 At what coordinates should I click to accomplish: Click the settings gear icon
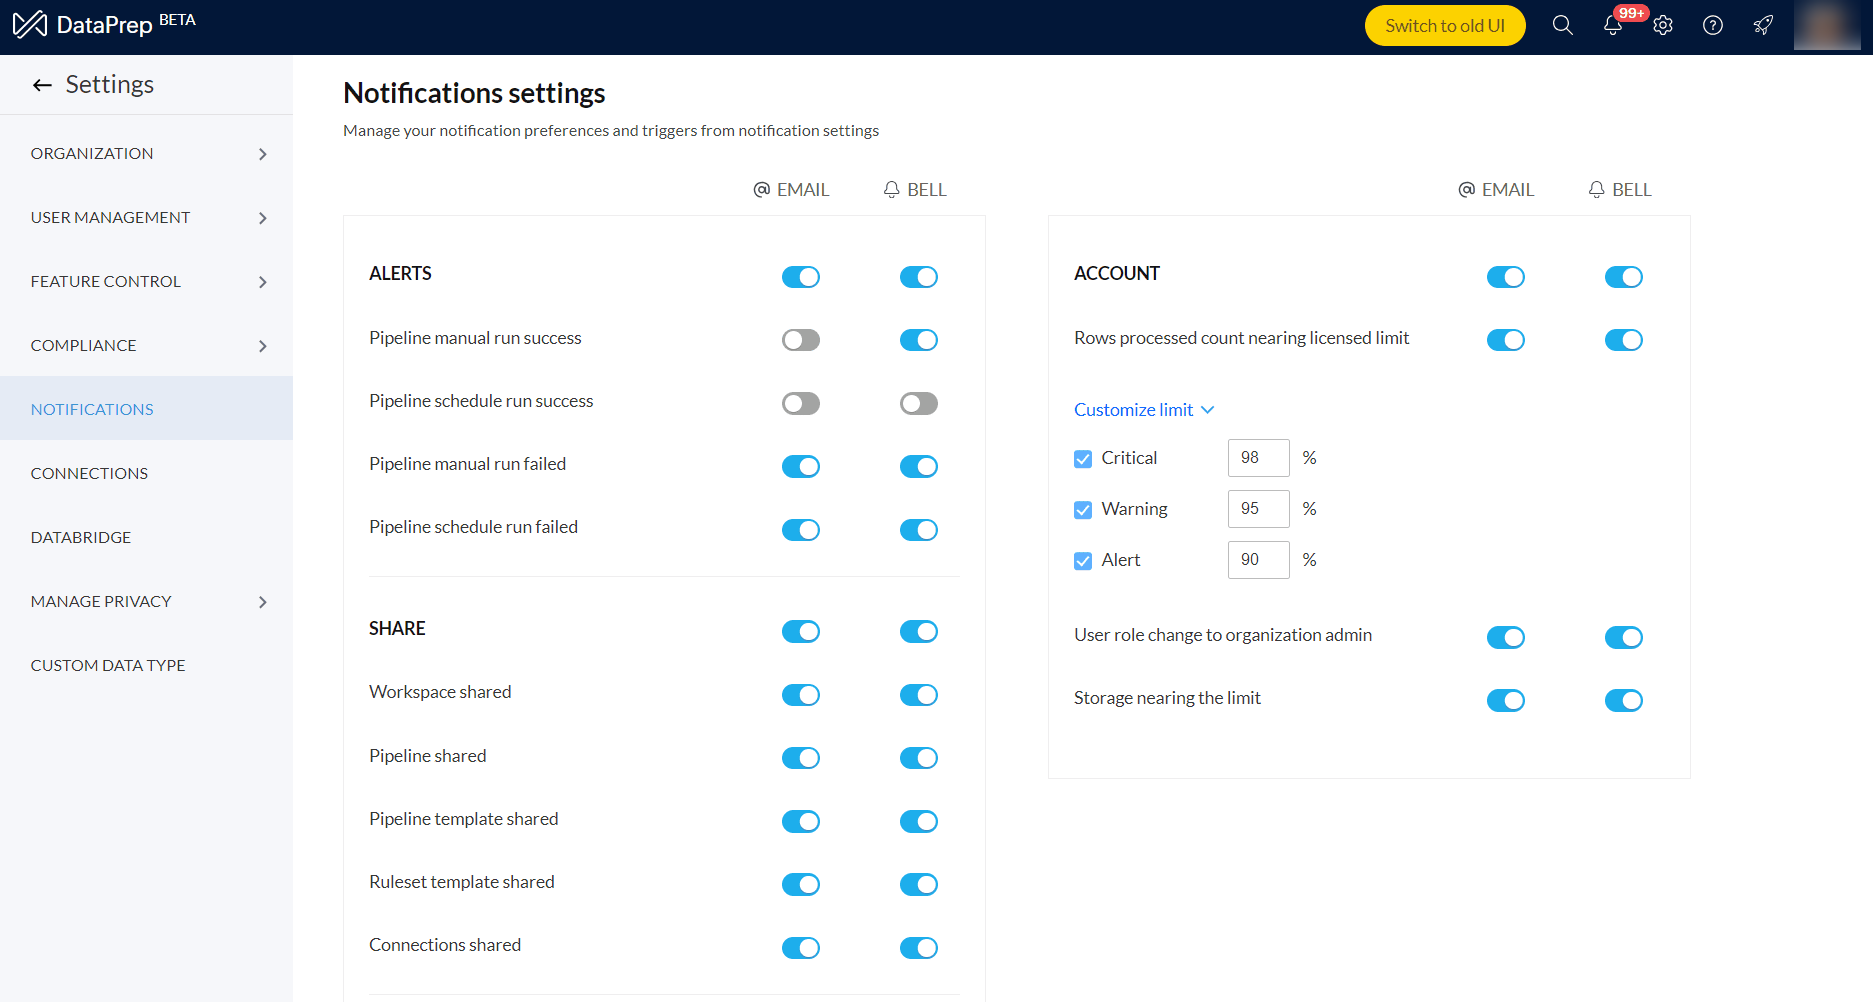click(x=1663, y=26)
